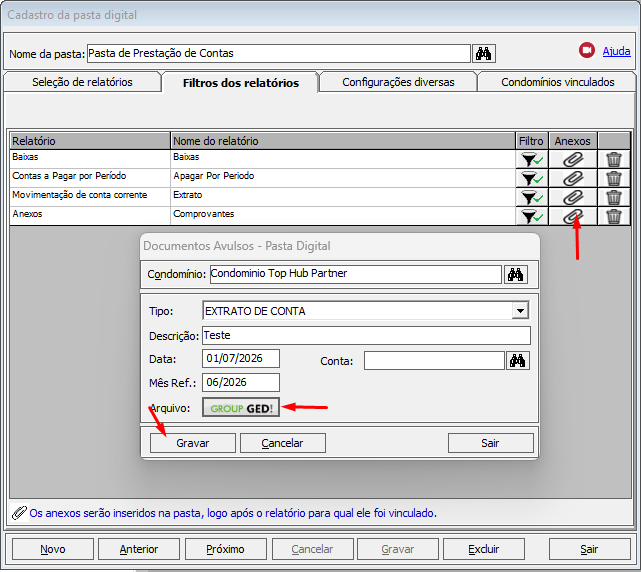Select the Comprovantes report name cell
Screen dimensions: 641x572
[343, 216]
